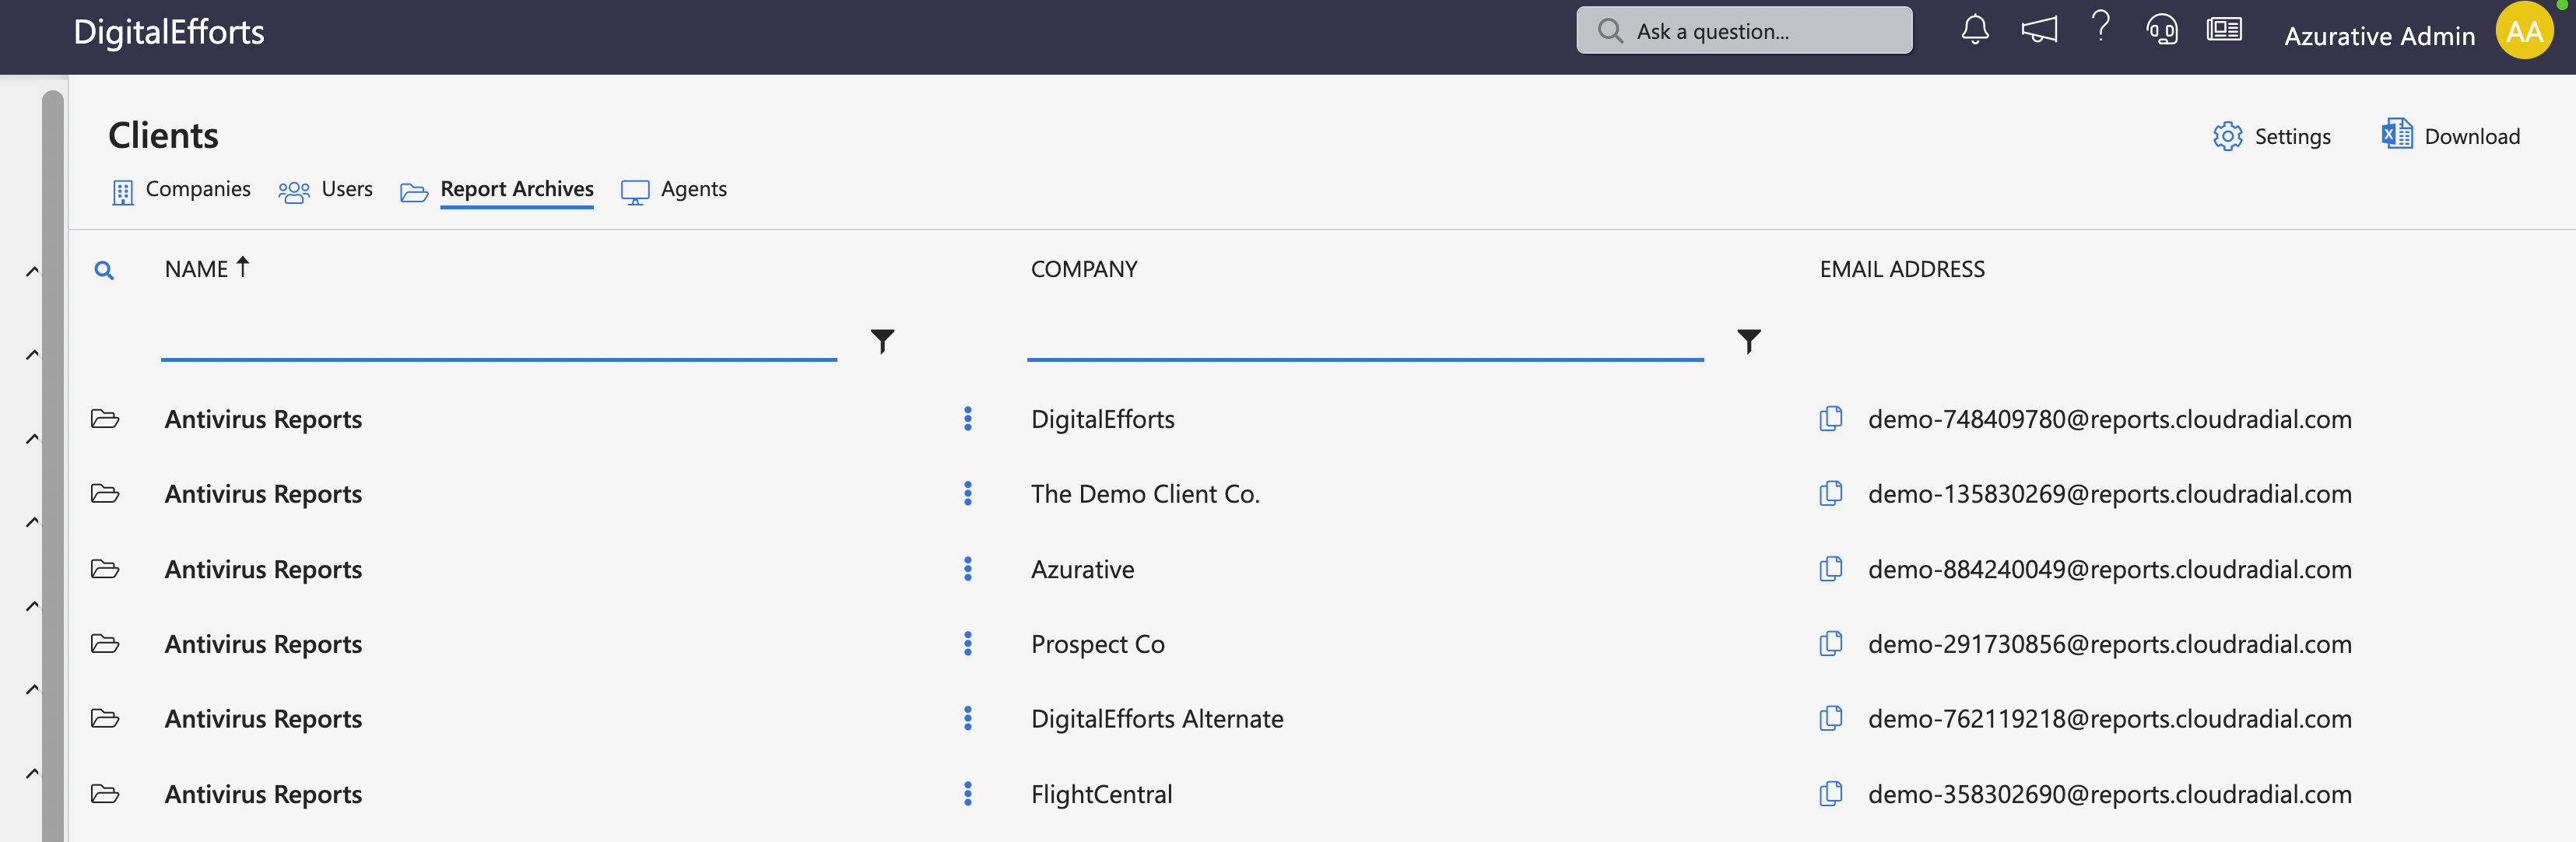The image size is (2576, 842).
Task: Open folder icon for FlightCentral row
Action: coord(105,794)
